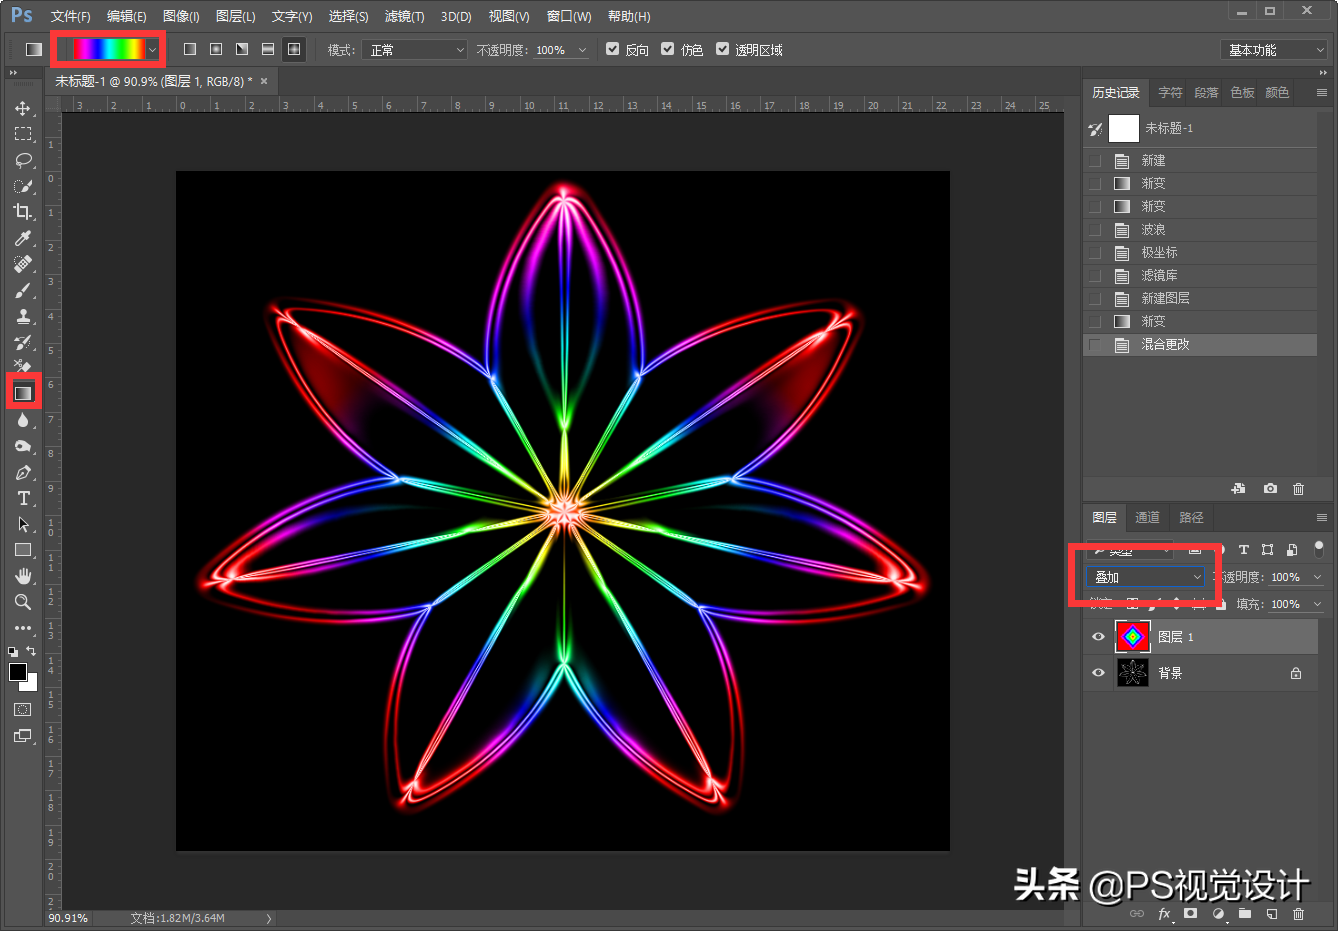
Task: Open the gradient picker dropdown arrow
Action: [152, 49]
